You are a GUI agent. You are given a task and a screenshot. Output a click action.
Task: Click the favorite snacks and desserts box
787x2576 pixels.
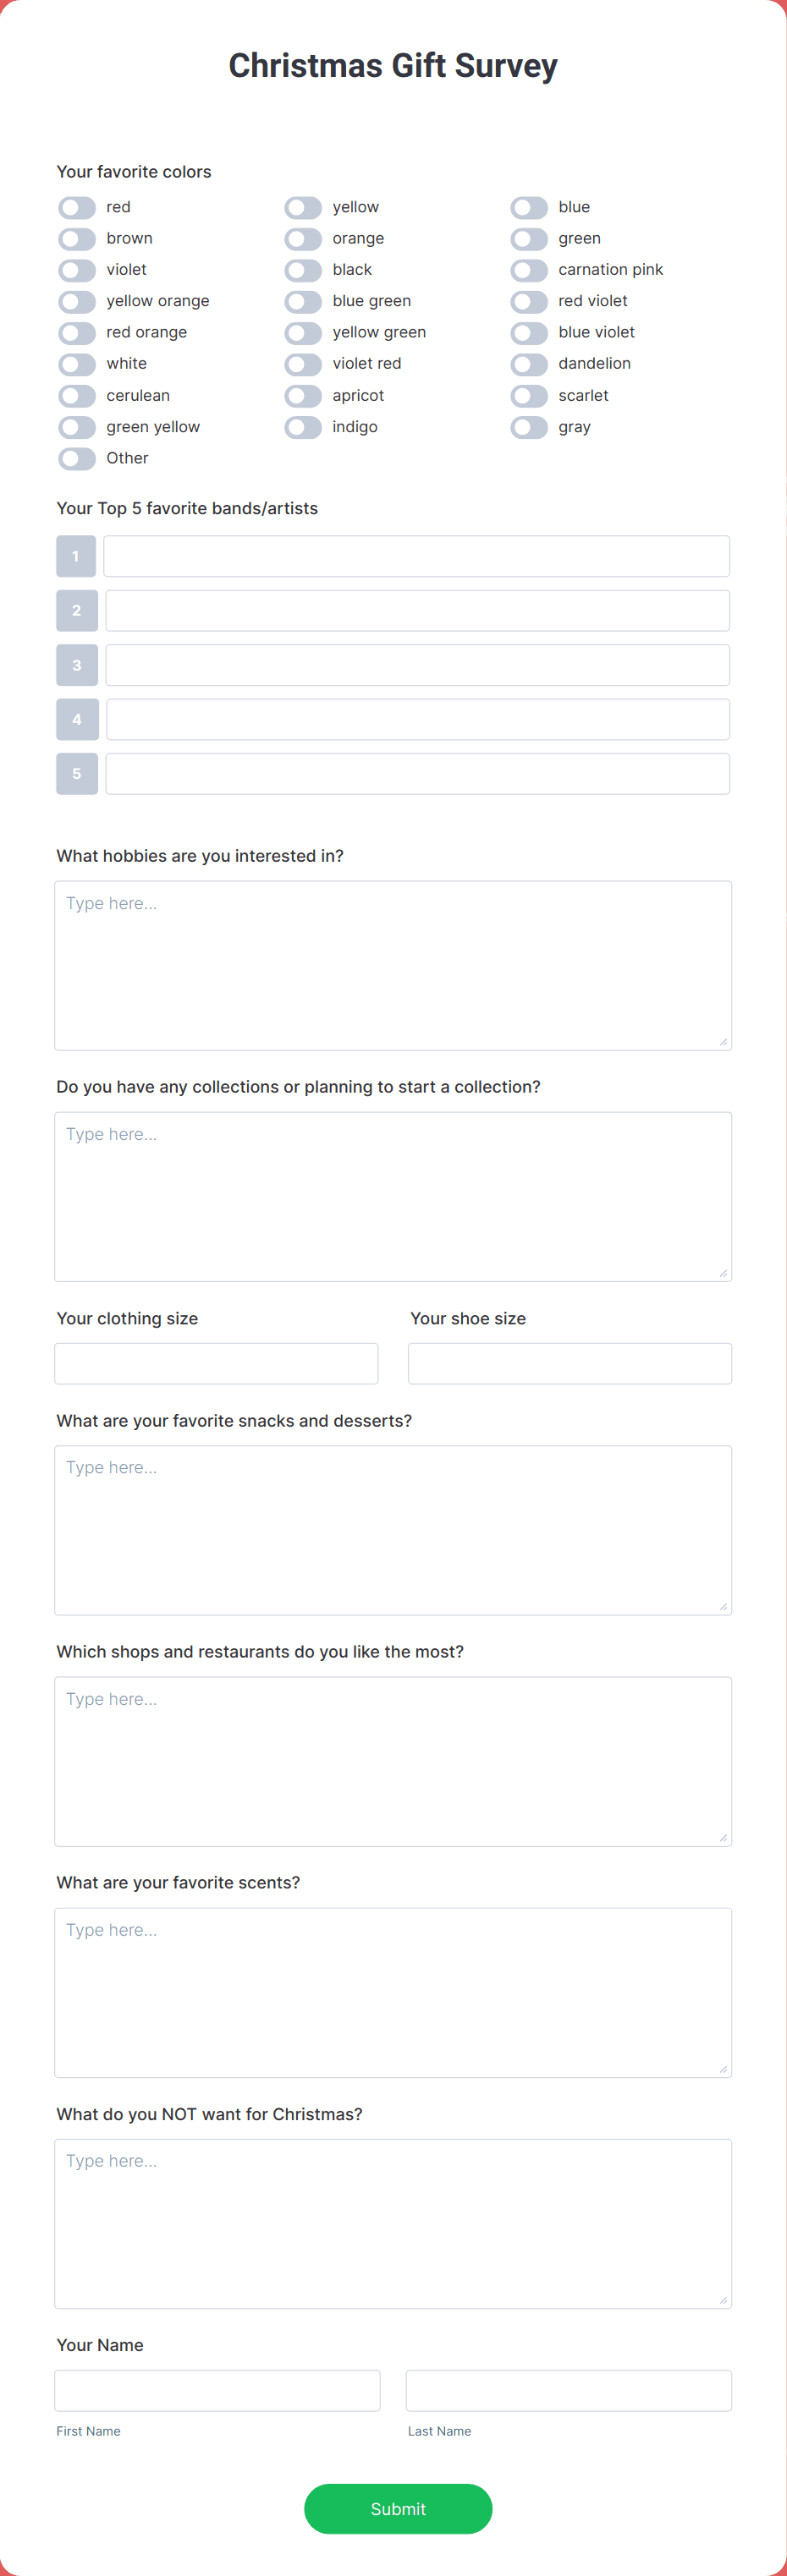pyautogui.click(x=393, y=1528)
